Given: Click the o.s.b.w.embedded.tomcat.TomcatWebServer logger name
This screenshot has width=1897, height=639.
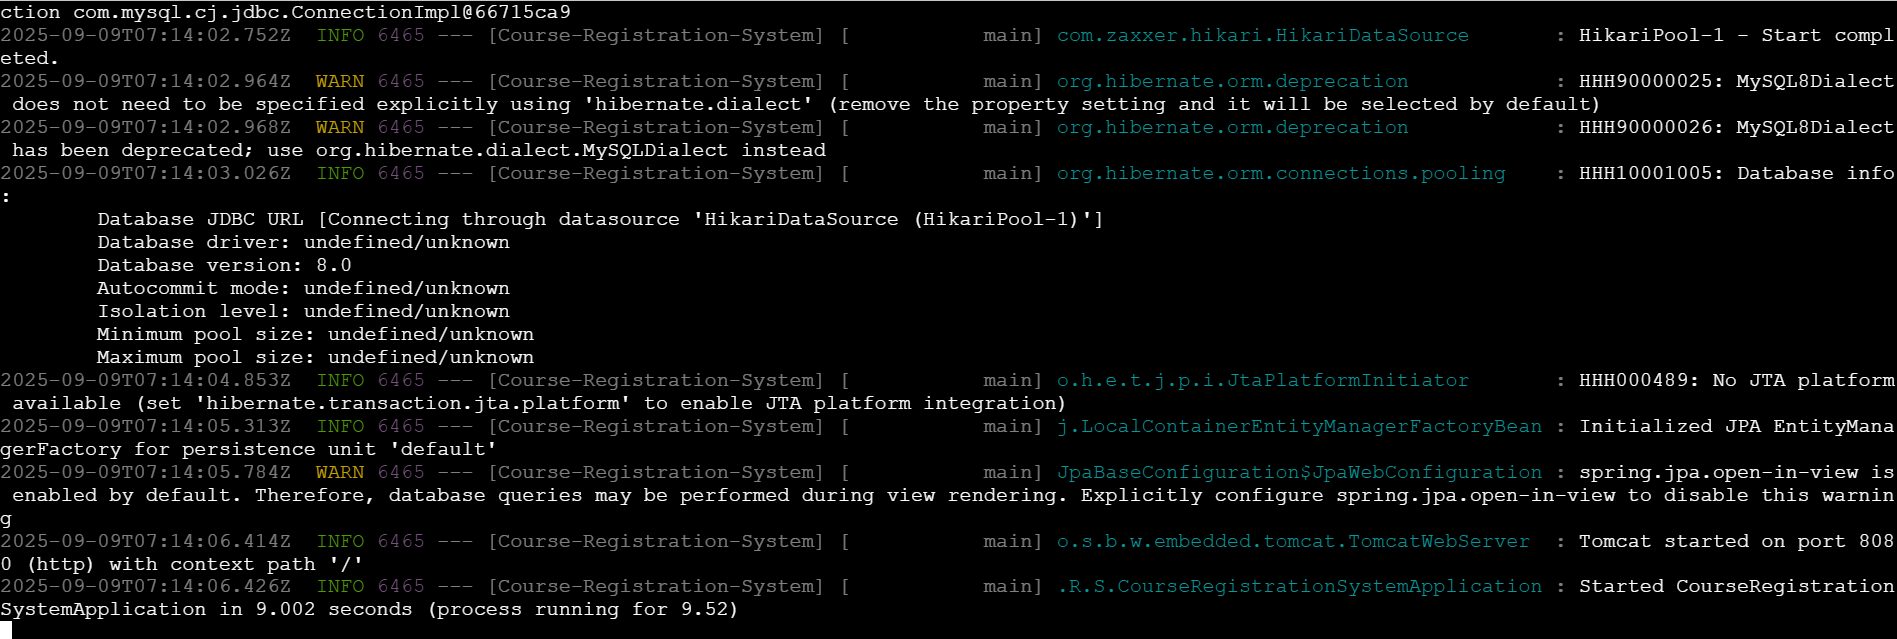Looking at the screenshot, I should click(1293, 541).
